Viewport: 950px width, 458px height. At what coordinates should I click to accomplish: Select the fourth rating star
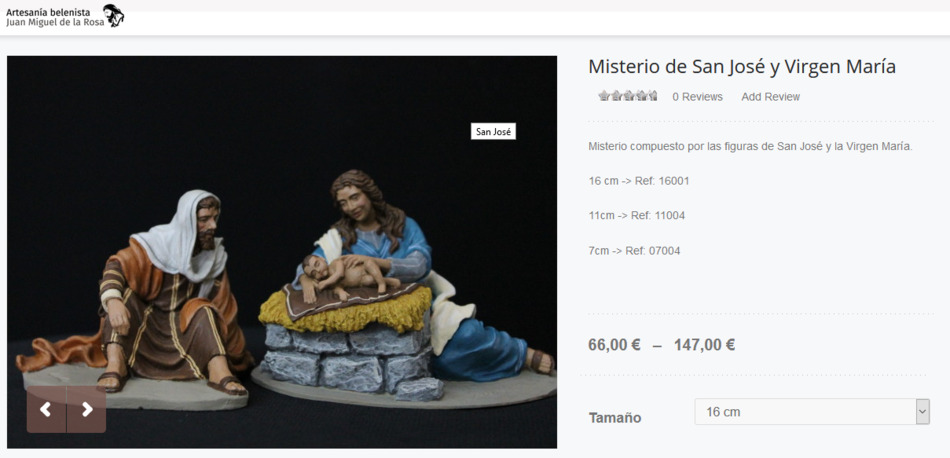640,96
